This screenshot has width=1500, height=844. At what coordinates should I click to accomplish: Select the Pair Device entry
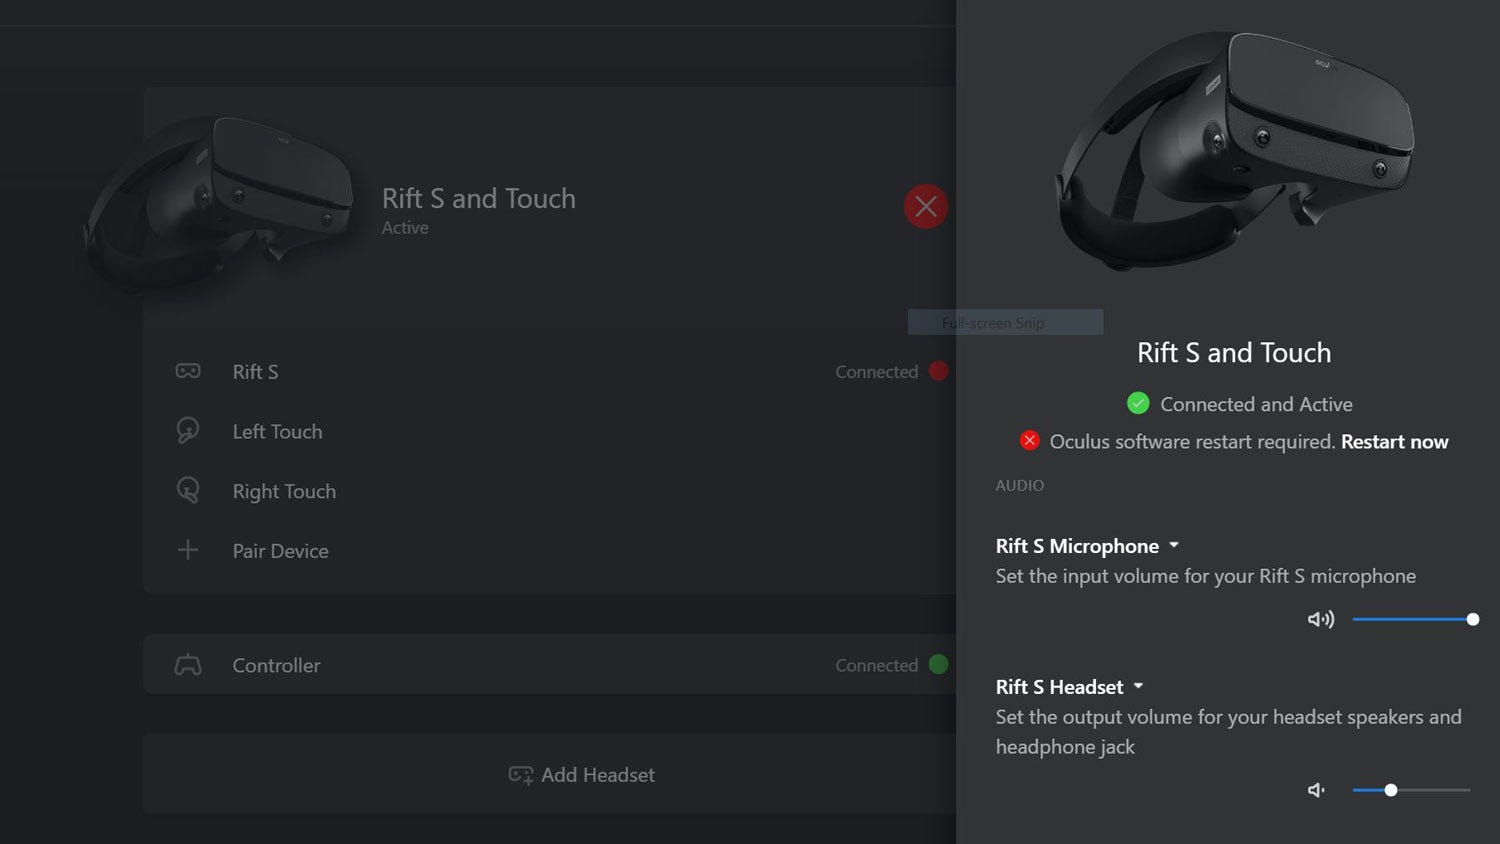click(x=280, y=551)
